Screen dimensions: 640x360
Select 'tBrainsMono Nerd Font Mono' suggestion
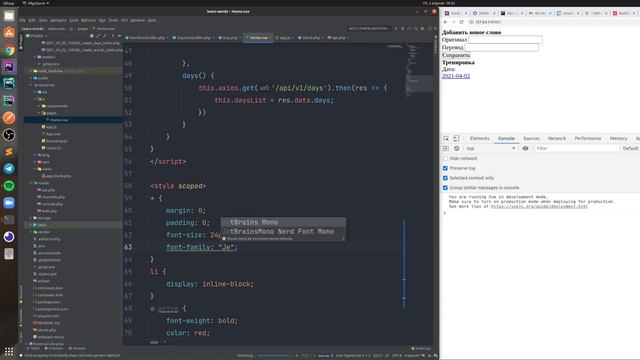283,232
